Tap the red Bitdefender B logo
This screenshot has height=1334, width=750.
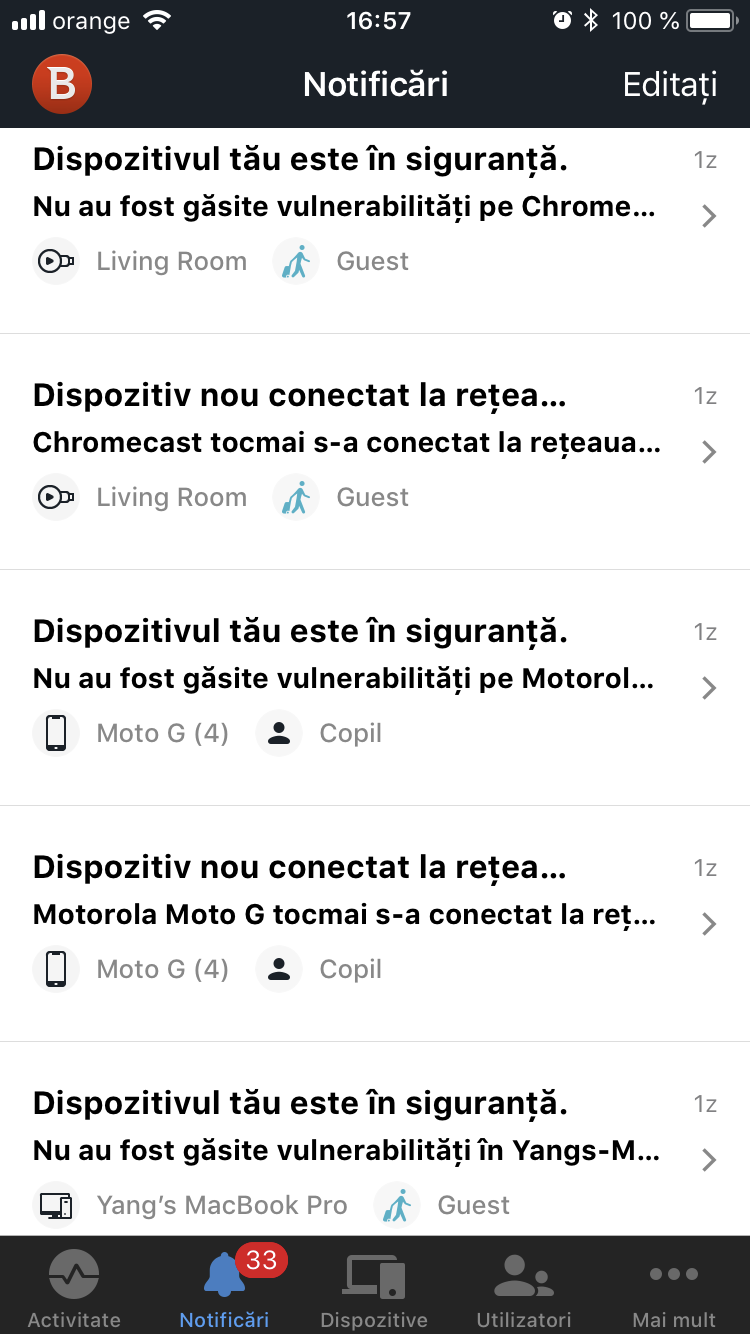(x=62, y=84)
